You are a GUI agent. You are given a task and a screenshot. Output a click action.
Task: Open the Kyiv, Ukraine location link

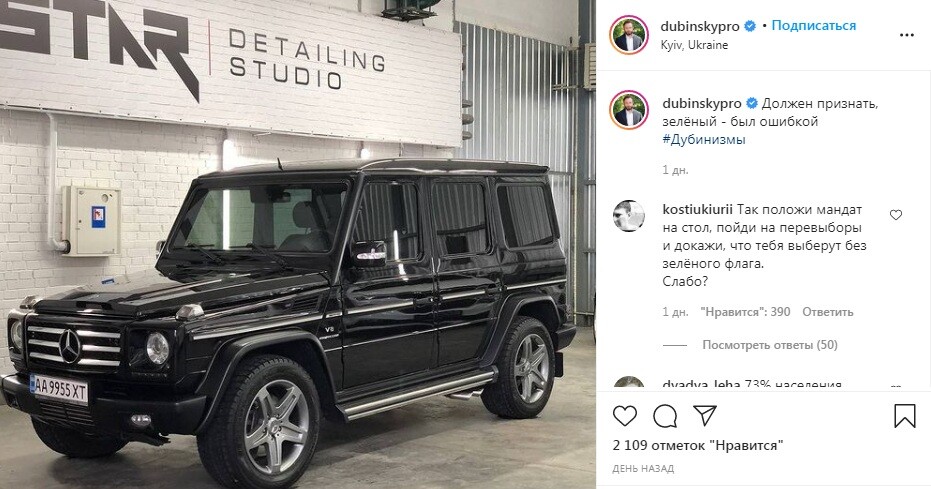point(694,45)
